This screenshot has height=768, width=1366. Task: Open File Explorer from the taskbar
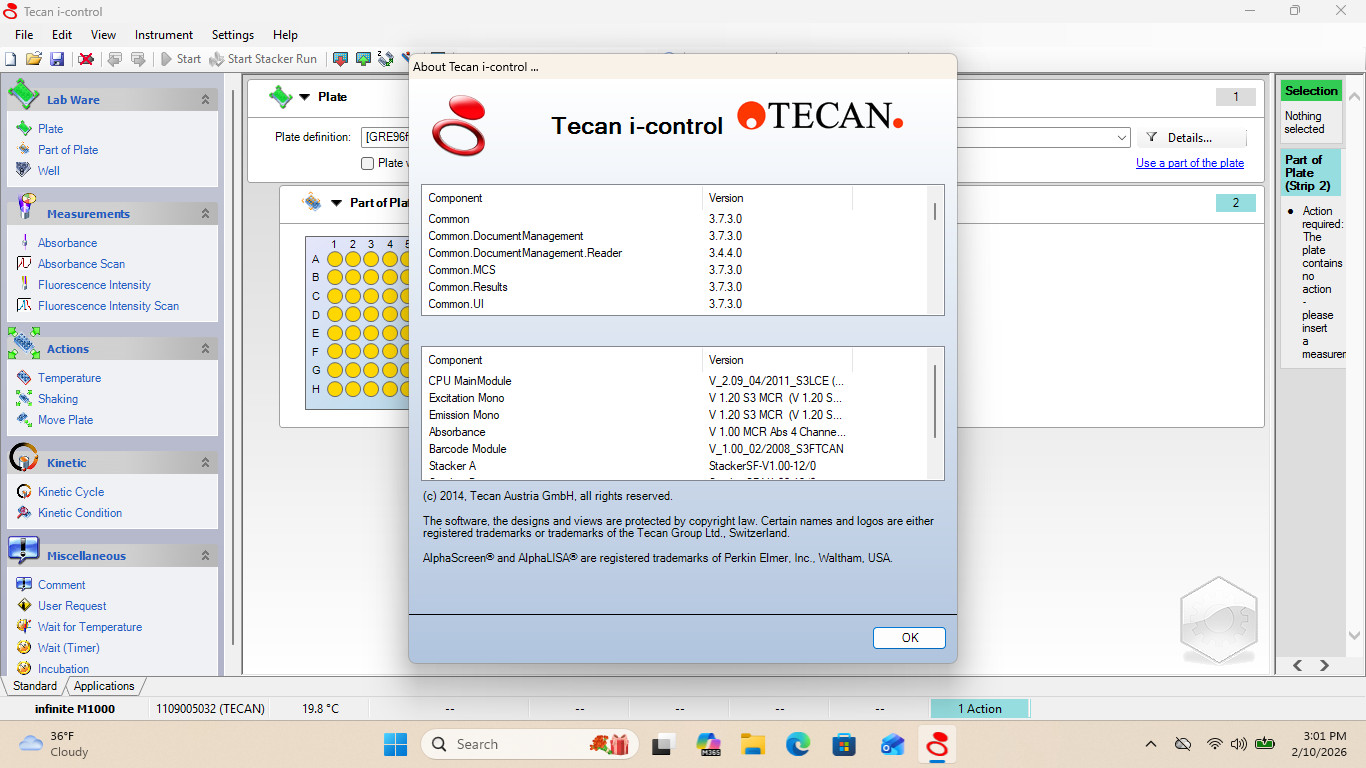click(752, 744)
